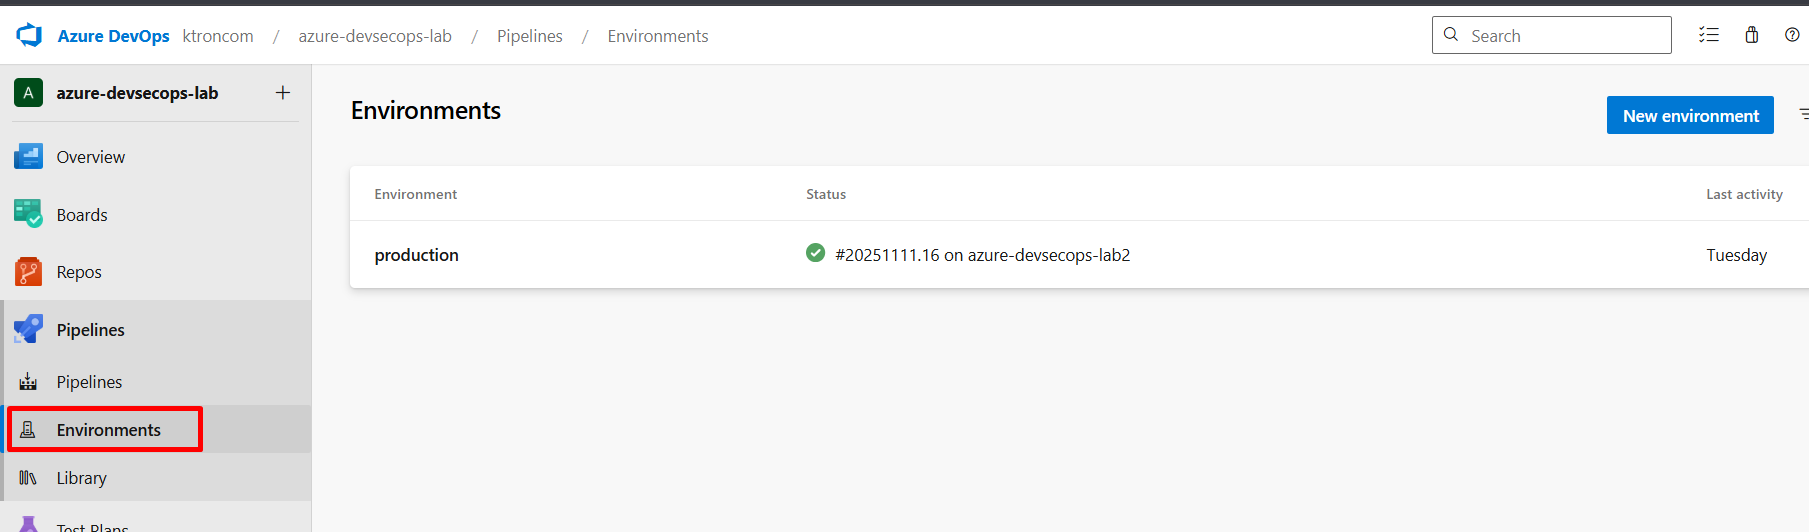Open the Overview hub icon
The height and width of the screenshot is (532, 1809).
coord(28,157)
